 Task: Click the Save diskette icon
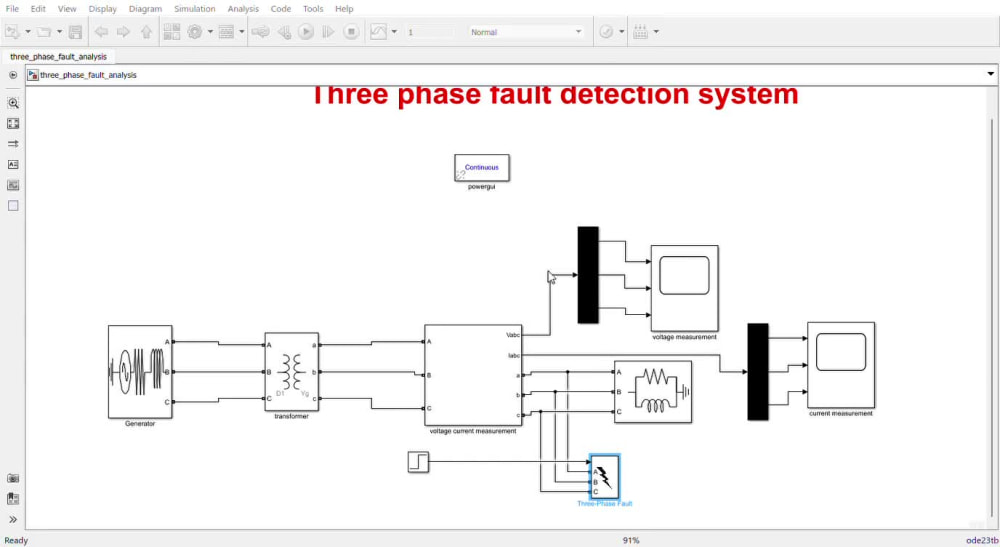point(75,32)
